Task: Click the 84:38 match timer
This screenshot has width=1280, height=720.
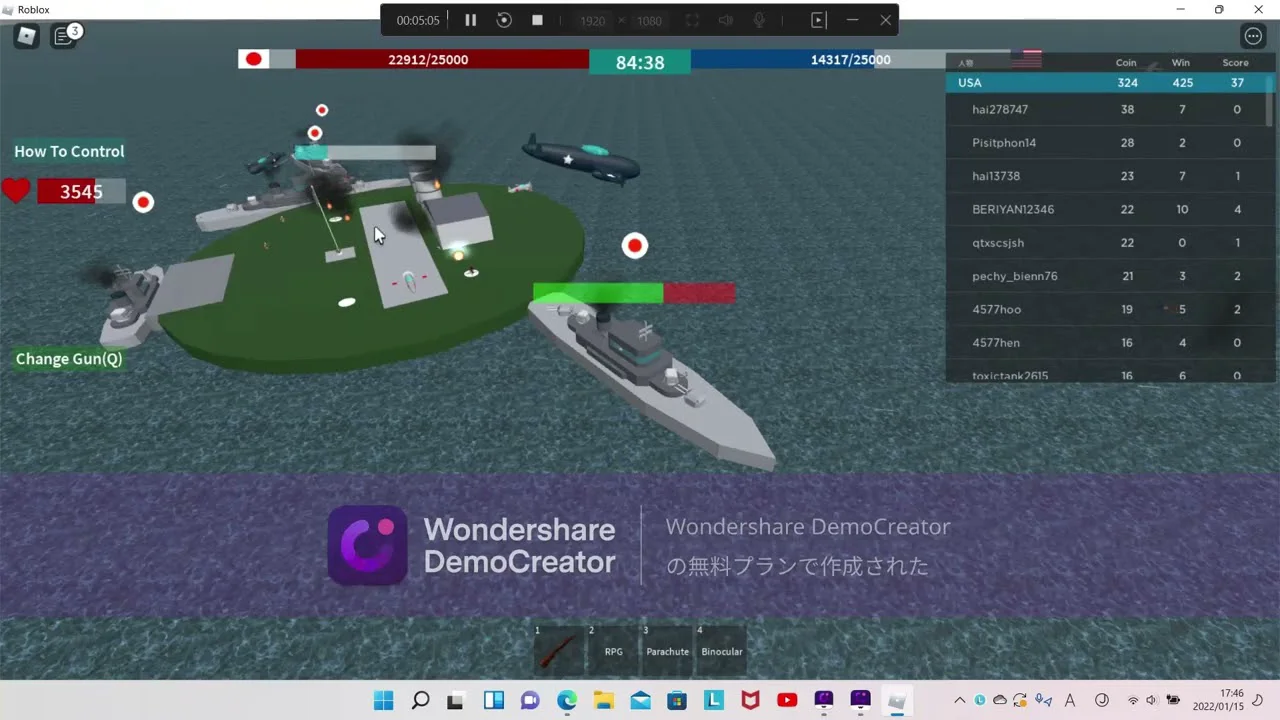Action: pos(640,62)
